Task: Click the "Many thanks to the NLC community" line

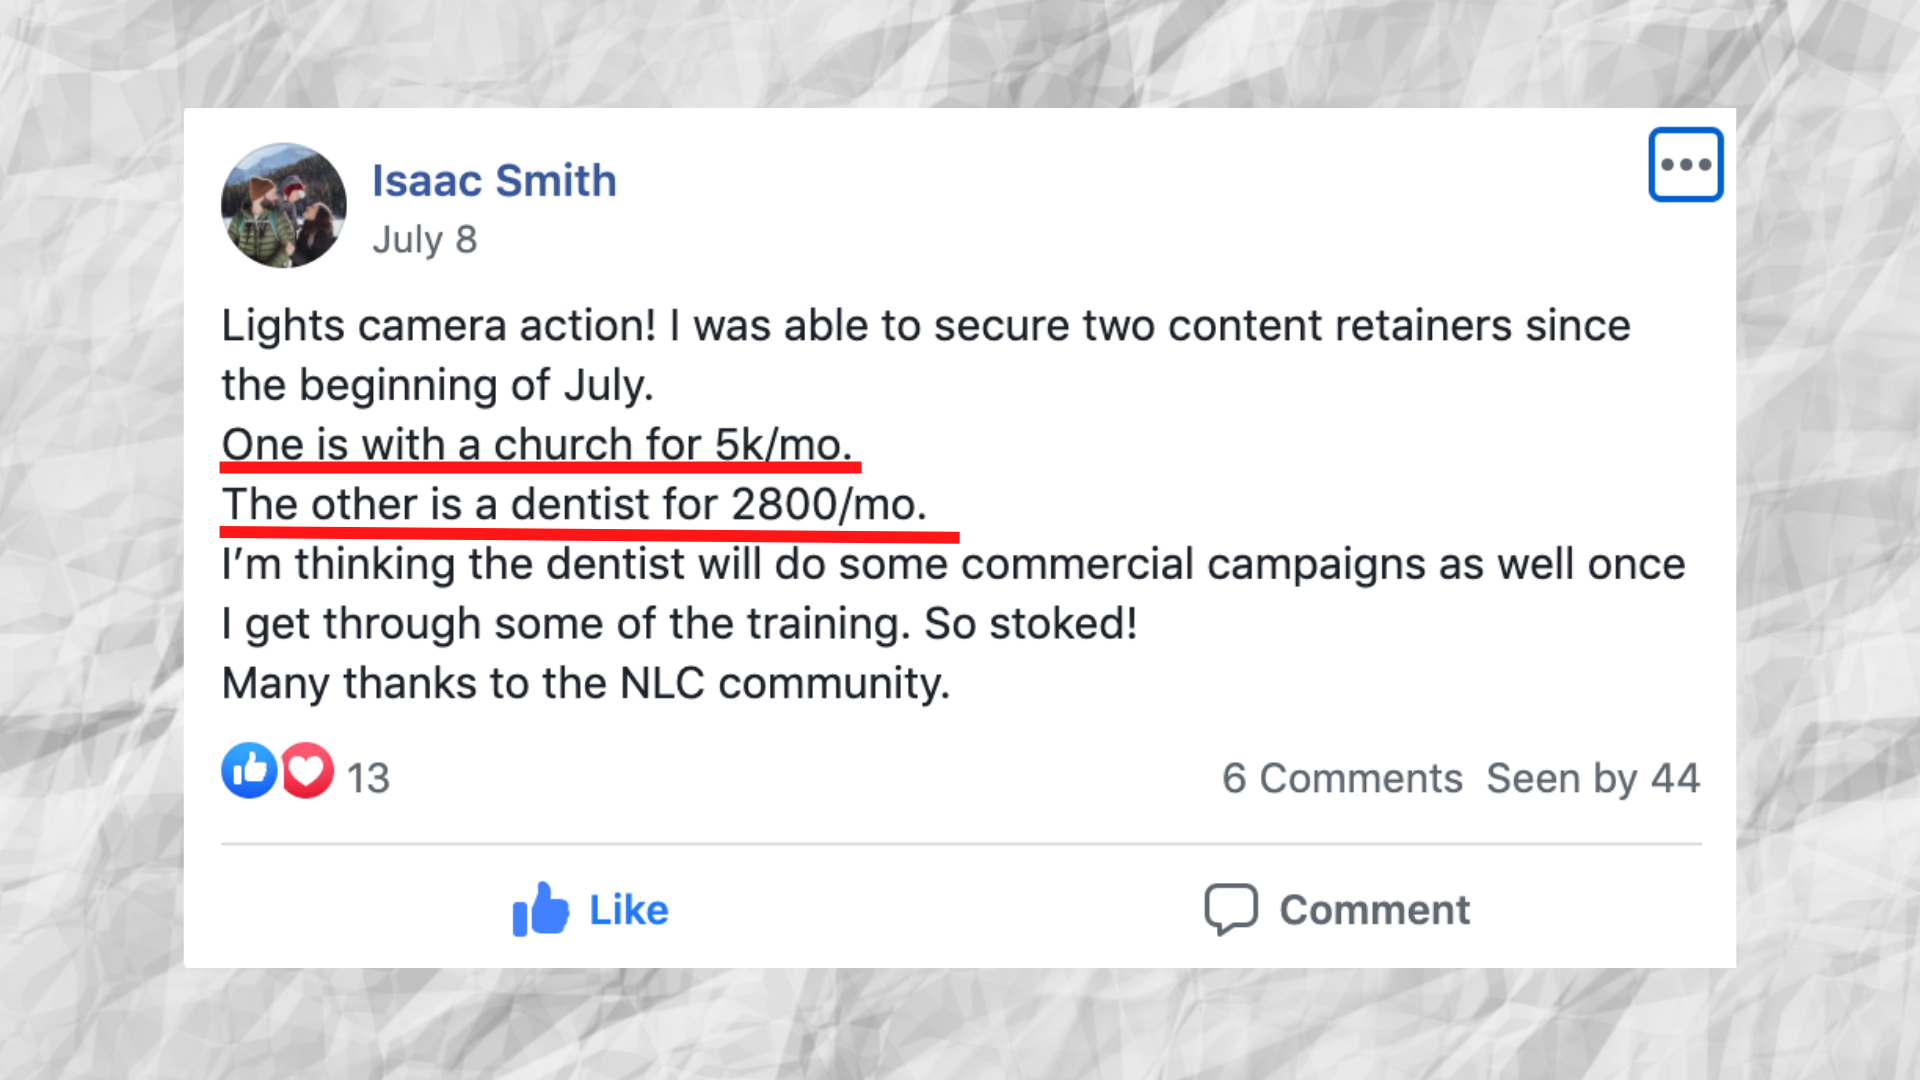Action: point(585,684)
